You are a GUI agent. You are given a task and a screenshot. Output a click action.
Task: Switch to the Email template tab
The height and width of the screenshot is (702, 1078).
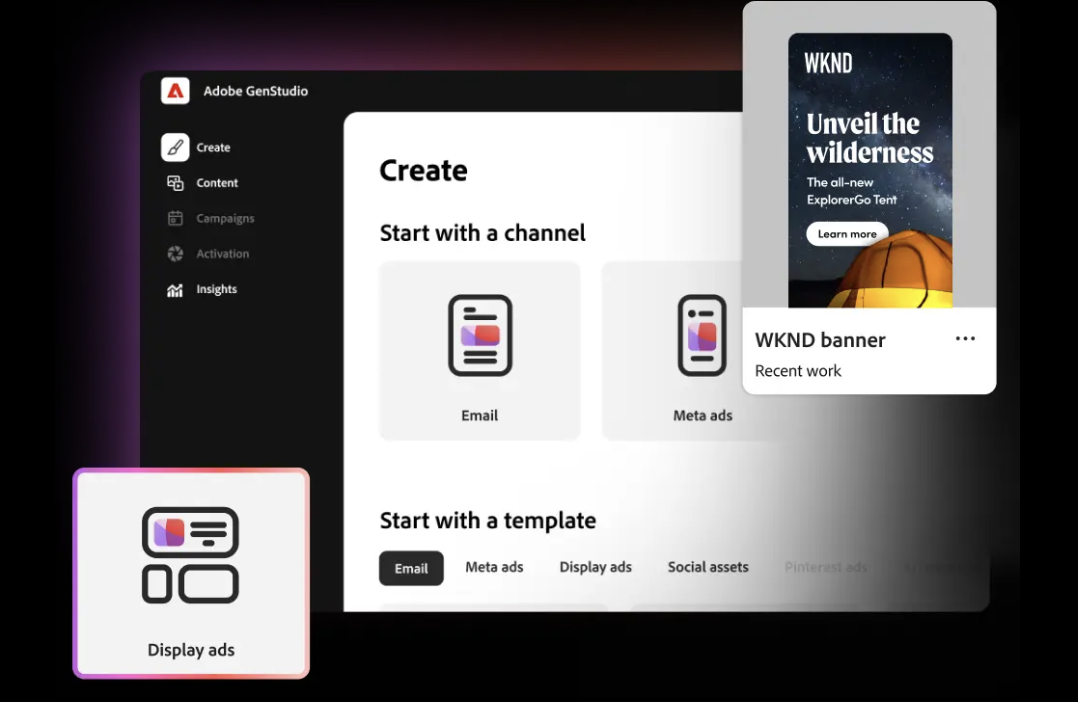click(411, 568)
